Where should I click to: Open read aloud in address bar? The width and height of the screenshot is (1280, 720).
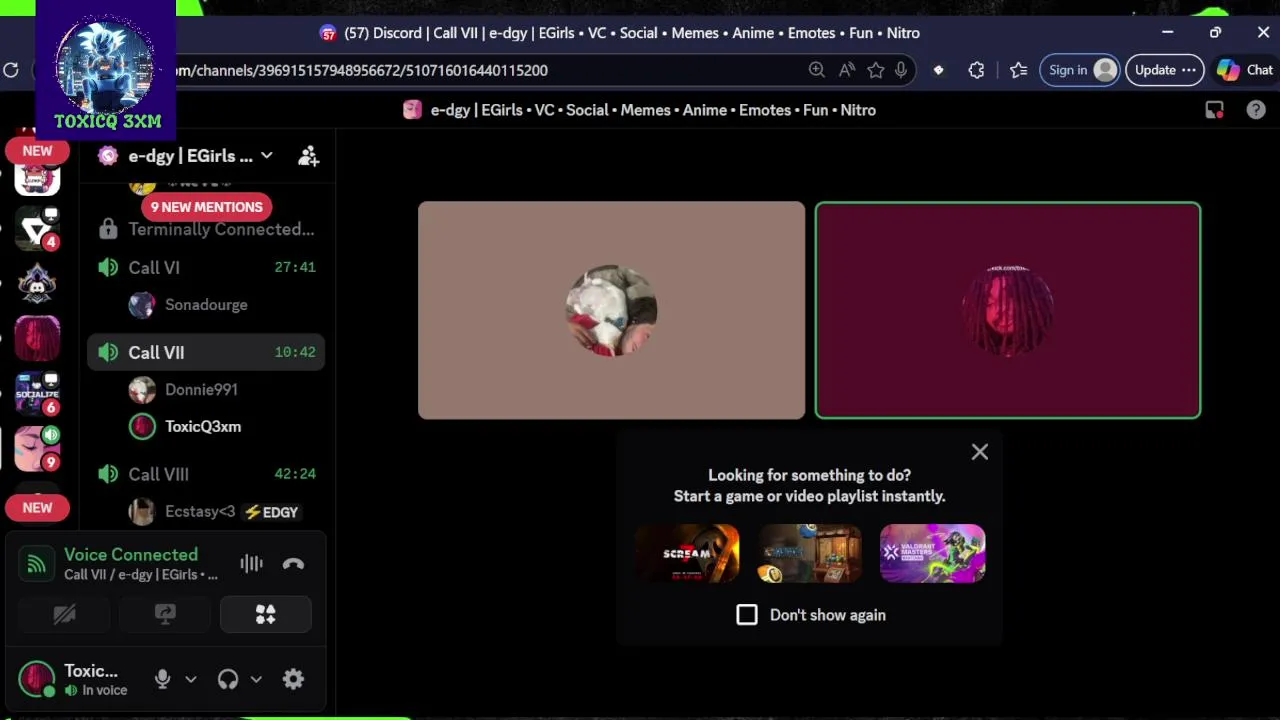pyautogui.click(x=847, y=70)
